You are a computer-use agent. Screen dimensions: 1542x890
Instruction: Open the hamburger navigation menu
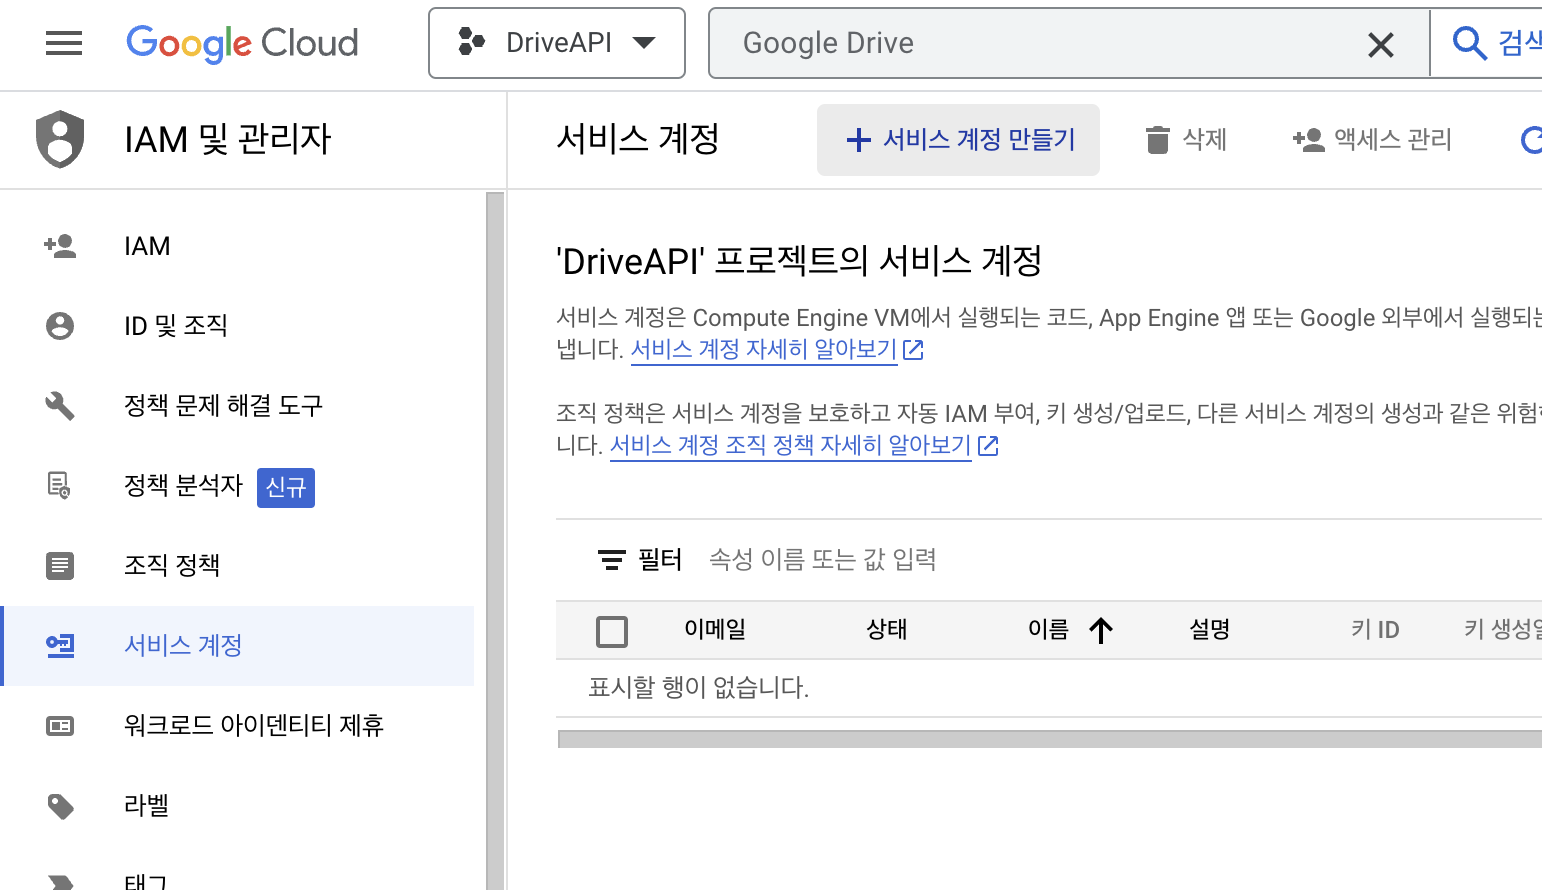[64, 43]
